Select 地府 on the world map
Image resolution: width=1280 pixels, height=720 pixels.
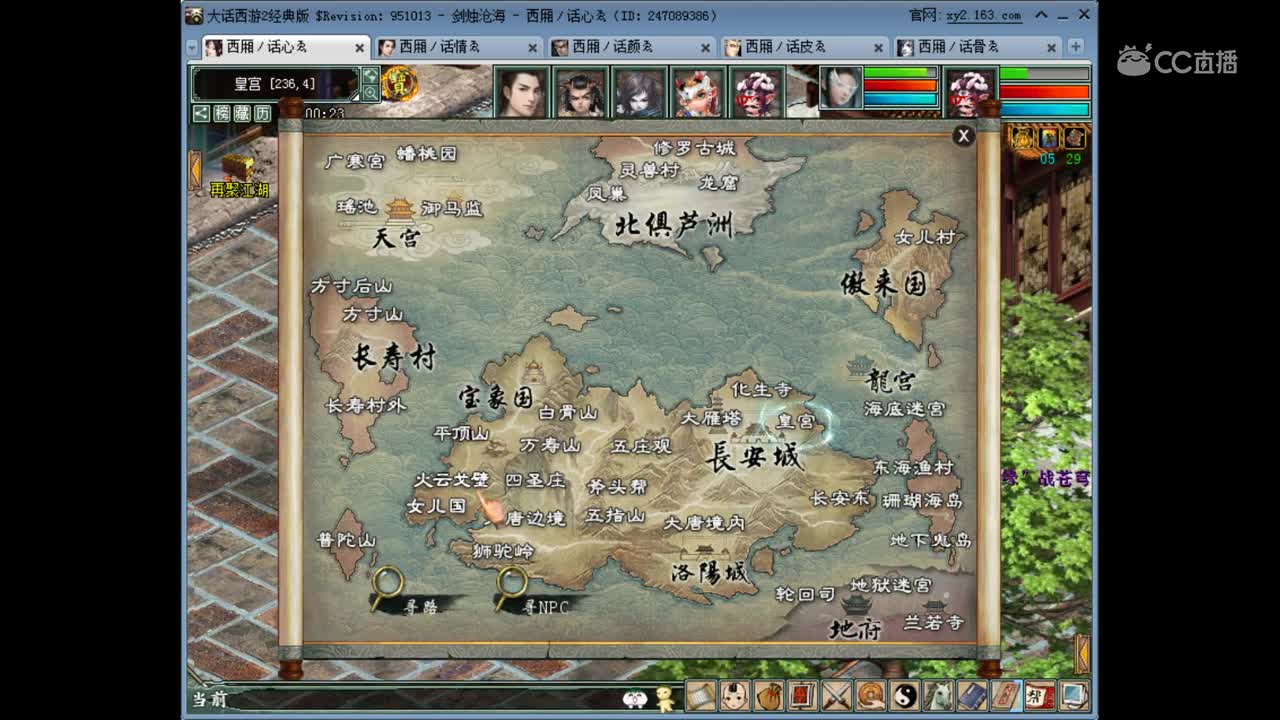tap(855, 629)
